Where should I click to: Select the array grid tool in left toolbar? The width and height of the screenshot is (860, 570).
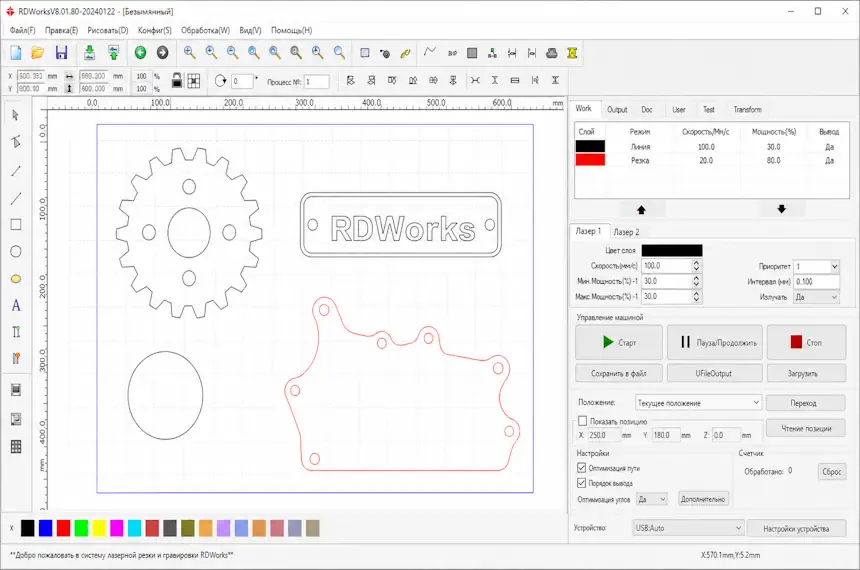[x=16, y=447]
